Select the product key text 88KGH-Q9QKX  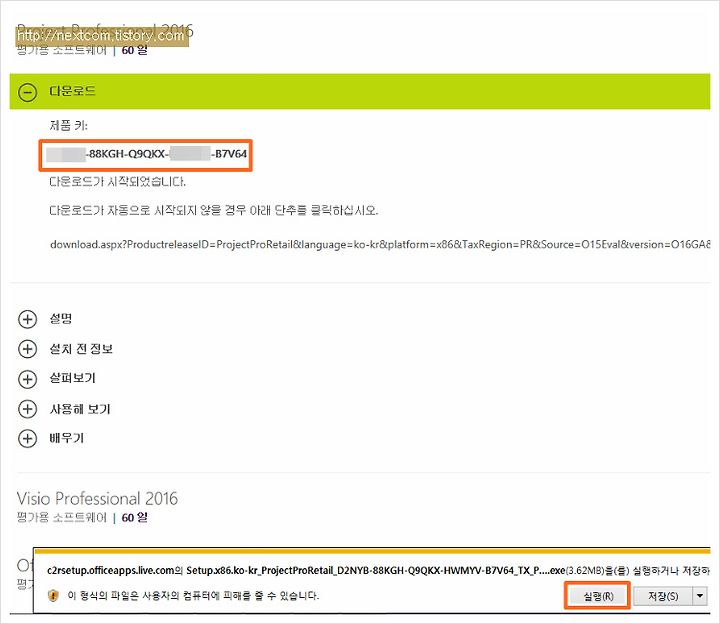[127, 154]
